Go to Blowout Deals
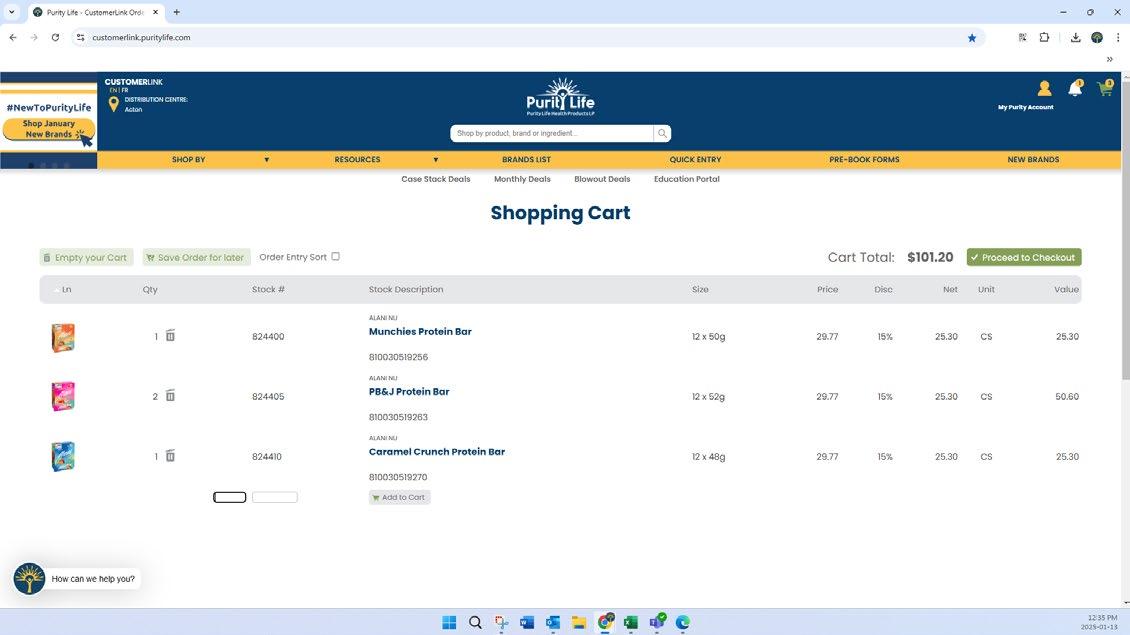Image resolution: width=1130 pixels, height=635 pixels. (x=602, y=179)
